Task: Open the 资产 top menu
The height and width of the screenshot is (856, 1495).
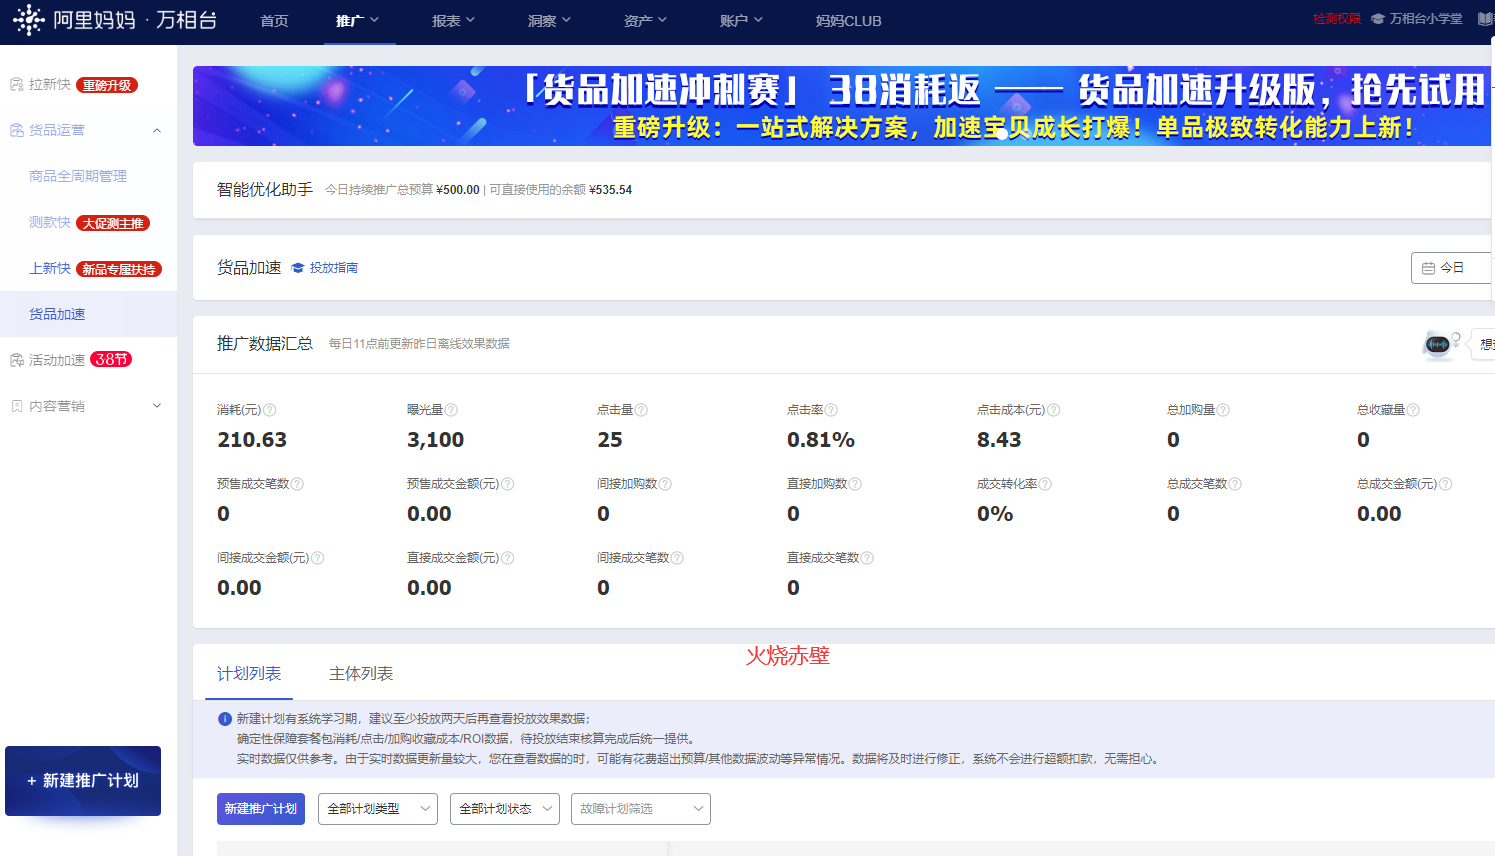Action: coord(645,21)
